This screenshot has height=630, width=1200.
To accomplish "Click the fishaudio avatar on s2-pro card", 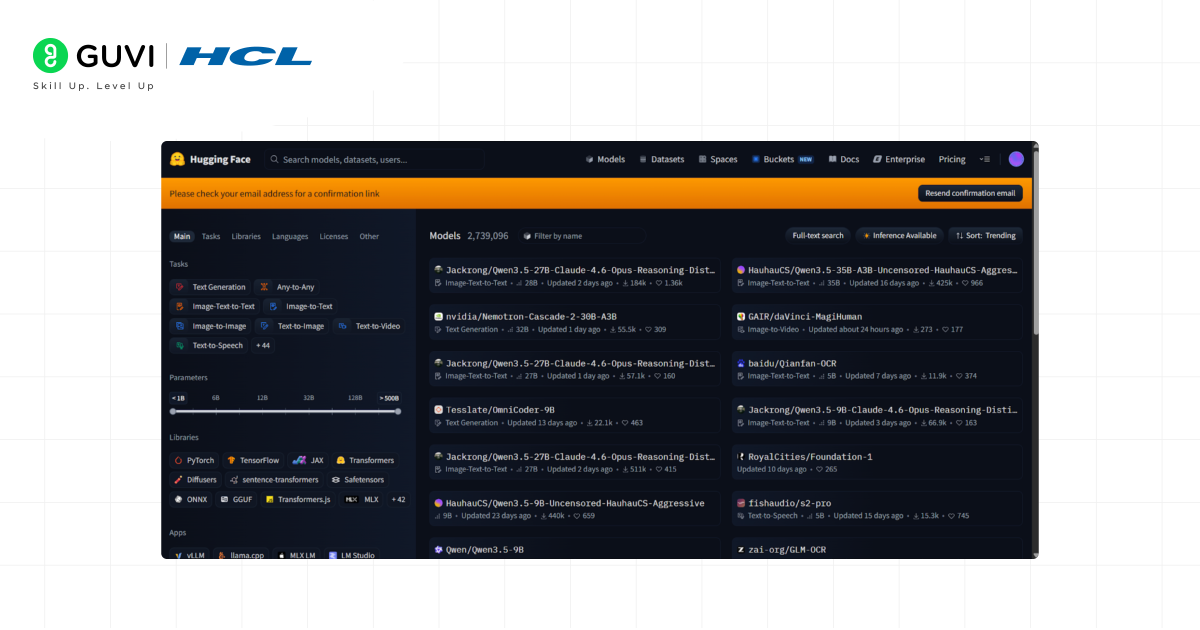I will 741,503.
